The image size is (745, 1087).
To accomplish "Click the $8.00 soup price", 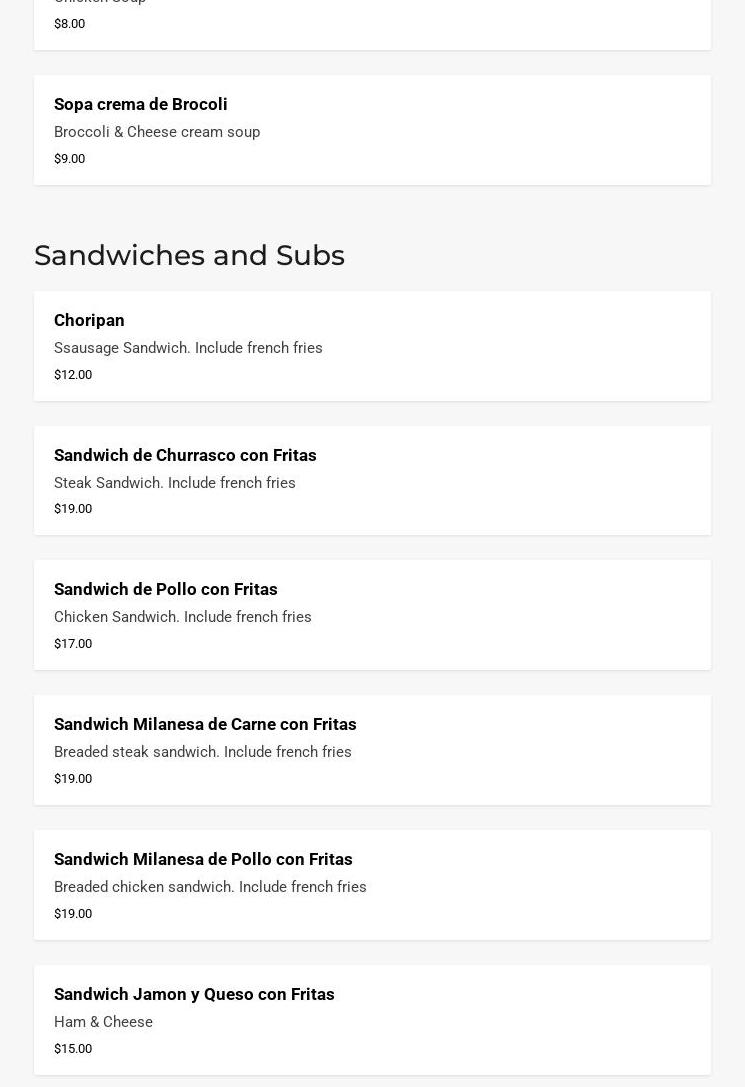I will click(69, 24).
